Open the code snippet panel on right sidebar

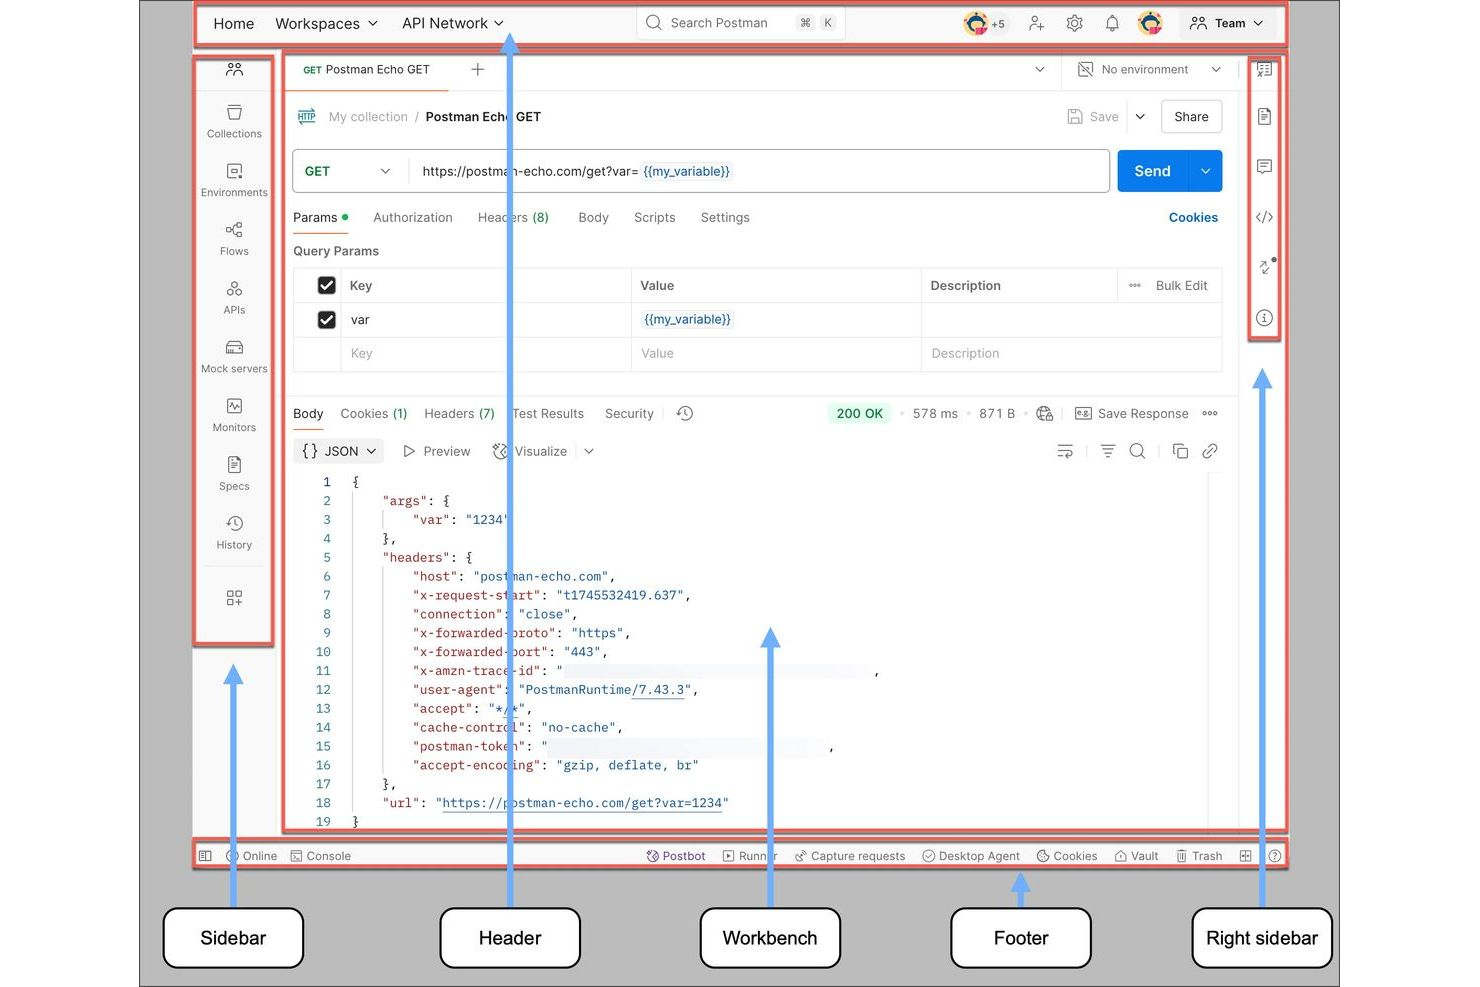pos(1264,217)
